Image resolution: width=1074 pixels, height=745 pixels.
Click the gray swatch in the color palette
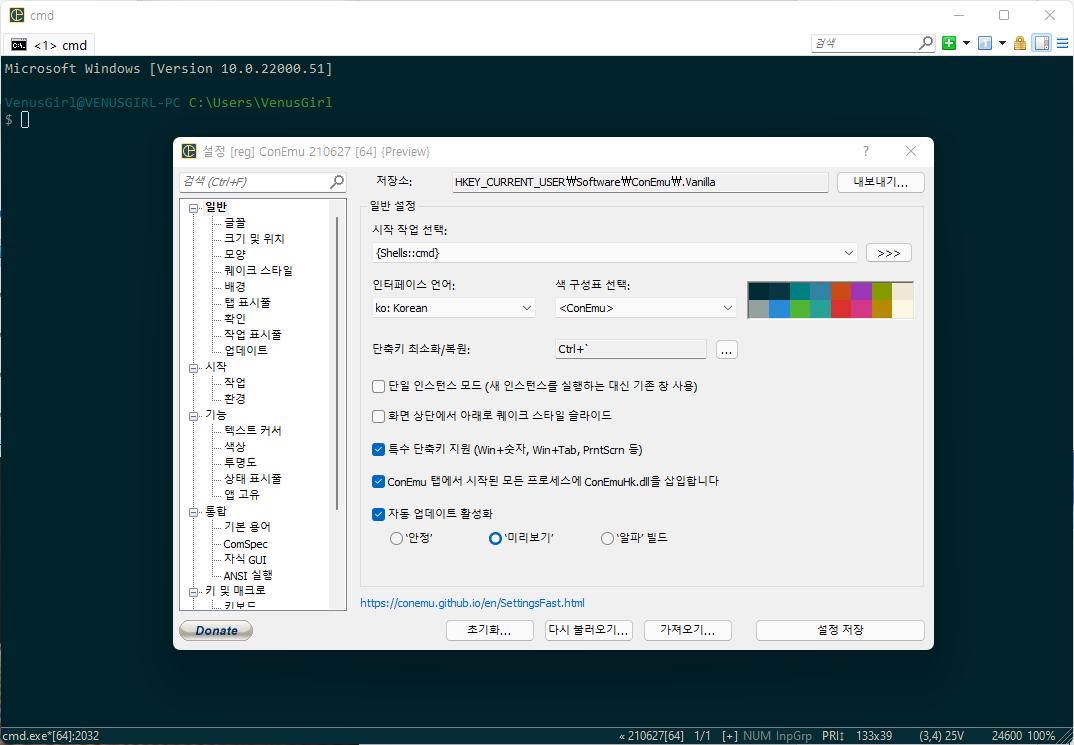758,309
